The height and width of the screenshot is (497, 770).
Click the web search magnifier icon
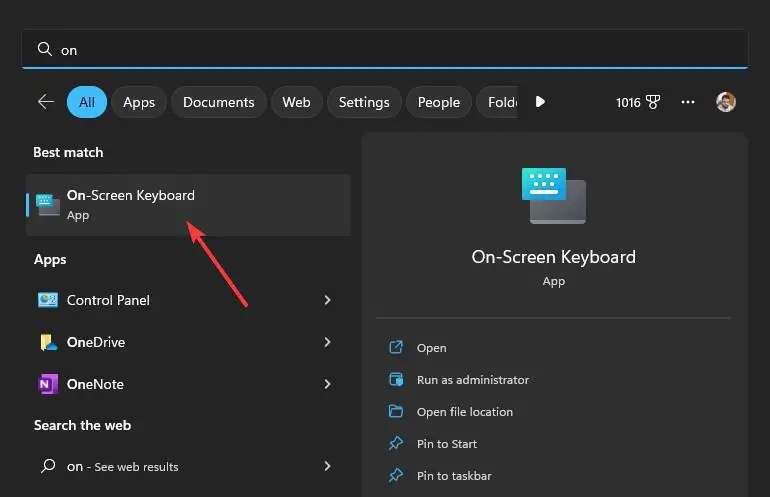pyautogui.click(x=48, y=466)
